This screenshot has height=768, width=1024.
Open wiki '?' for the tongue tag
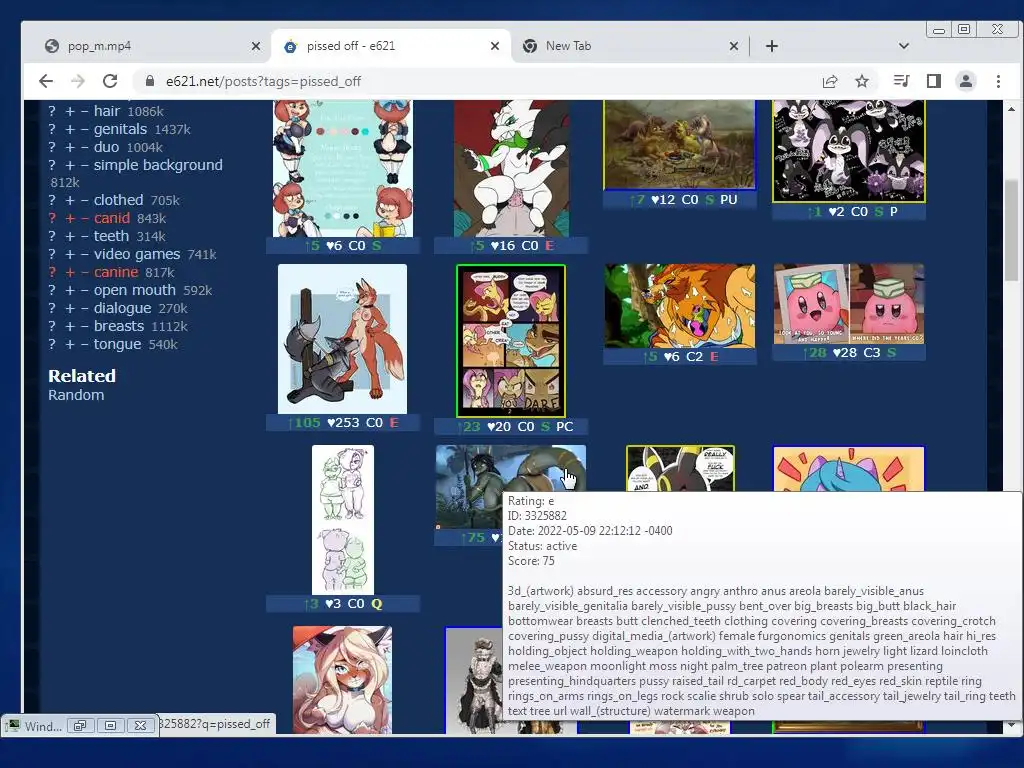(52, 344)
